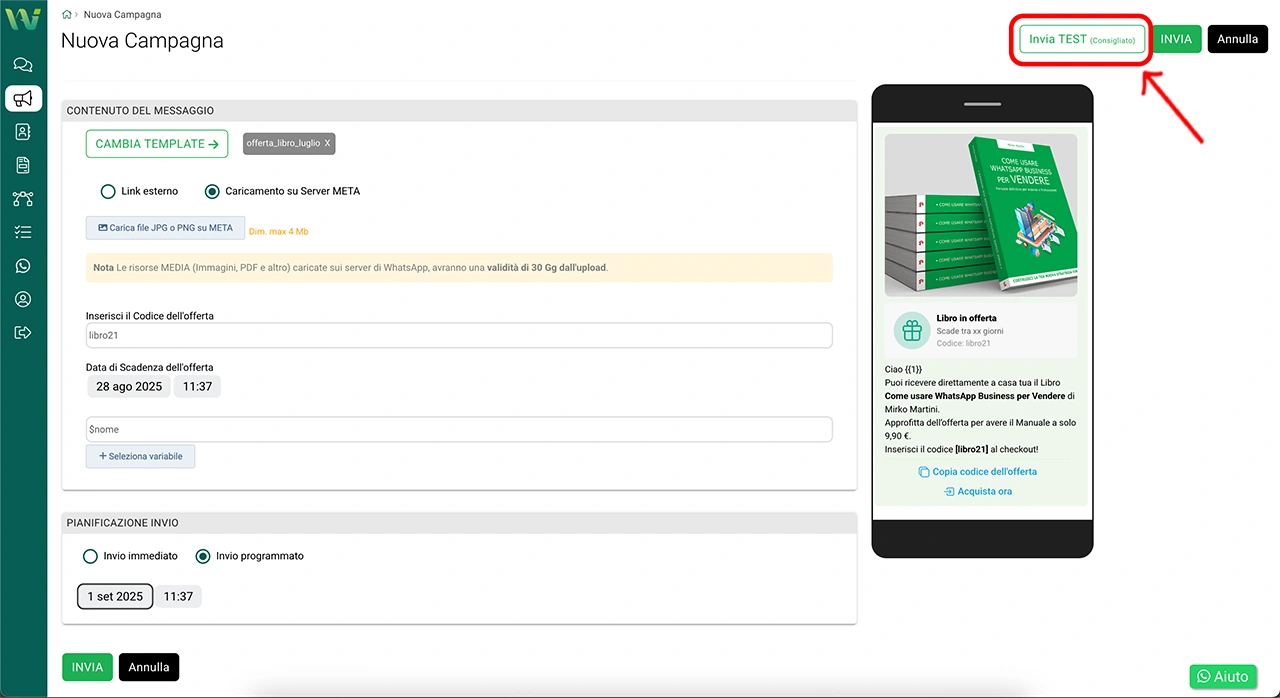Open the schedule date 1 set 2025 picker

[x=115, y=596]
